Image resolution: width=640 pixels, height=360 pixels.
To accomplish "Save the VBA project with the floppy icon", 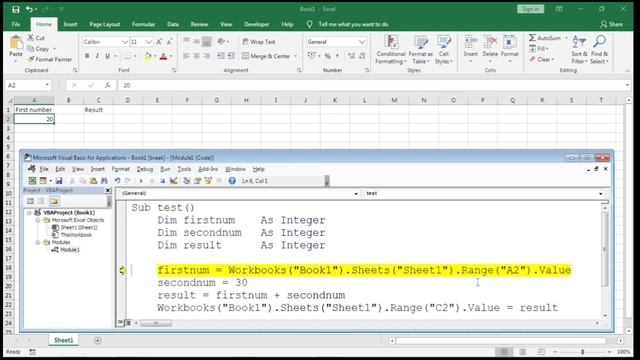I will 59,181.
